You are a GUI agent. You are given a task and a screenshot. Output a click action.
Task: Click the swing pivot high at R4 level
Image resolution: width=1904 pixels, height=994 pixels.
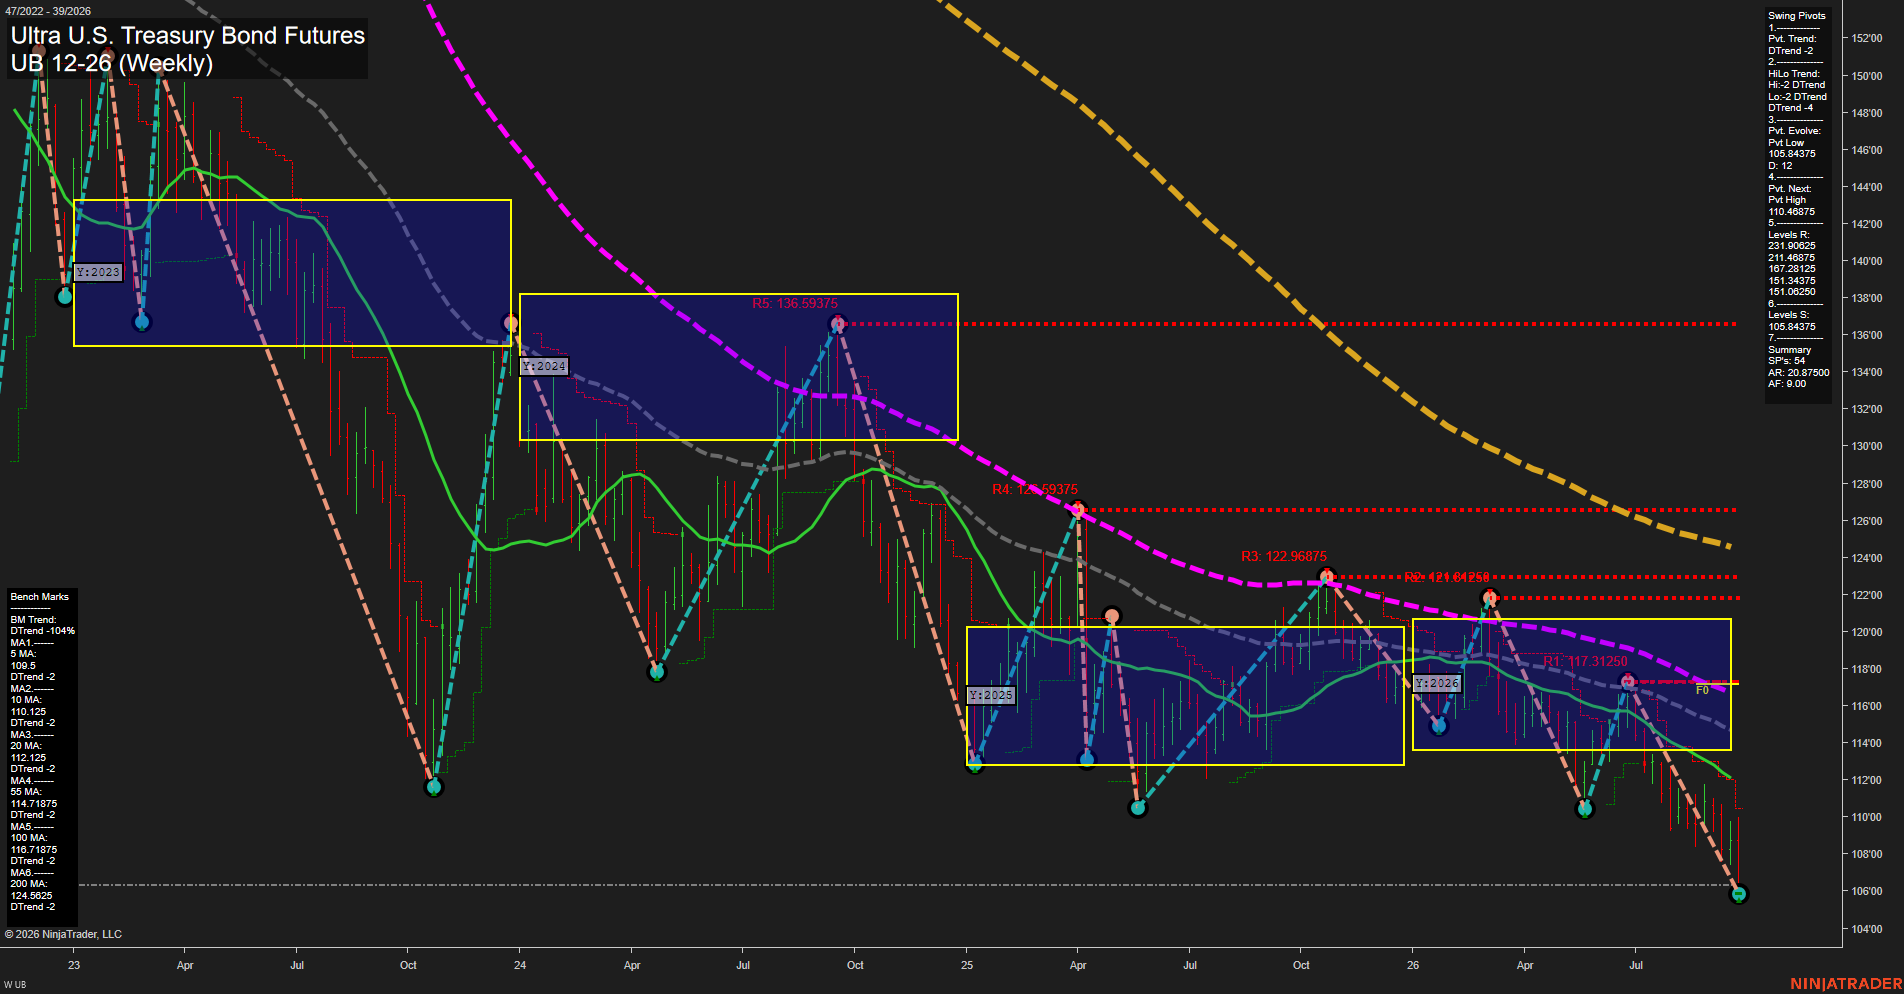pos(1077,509)
